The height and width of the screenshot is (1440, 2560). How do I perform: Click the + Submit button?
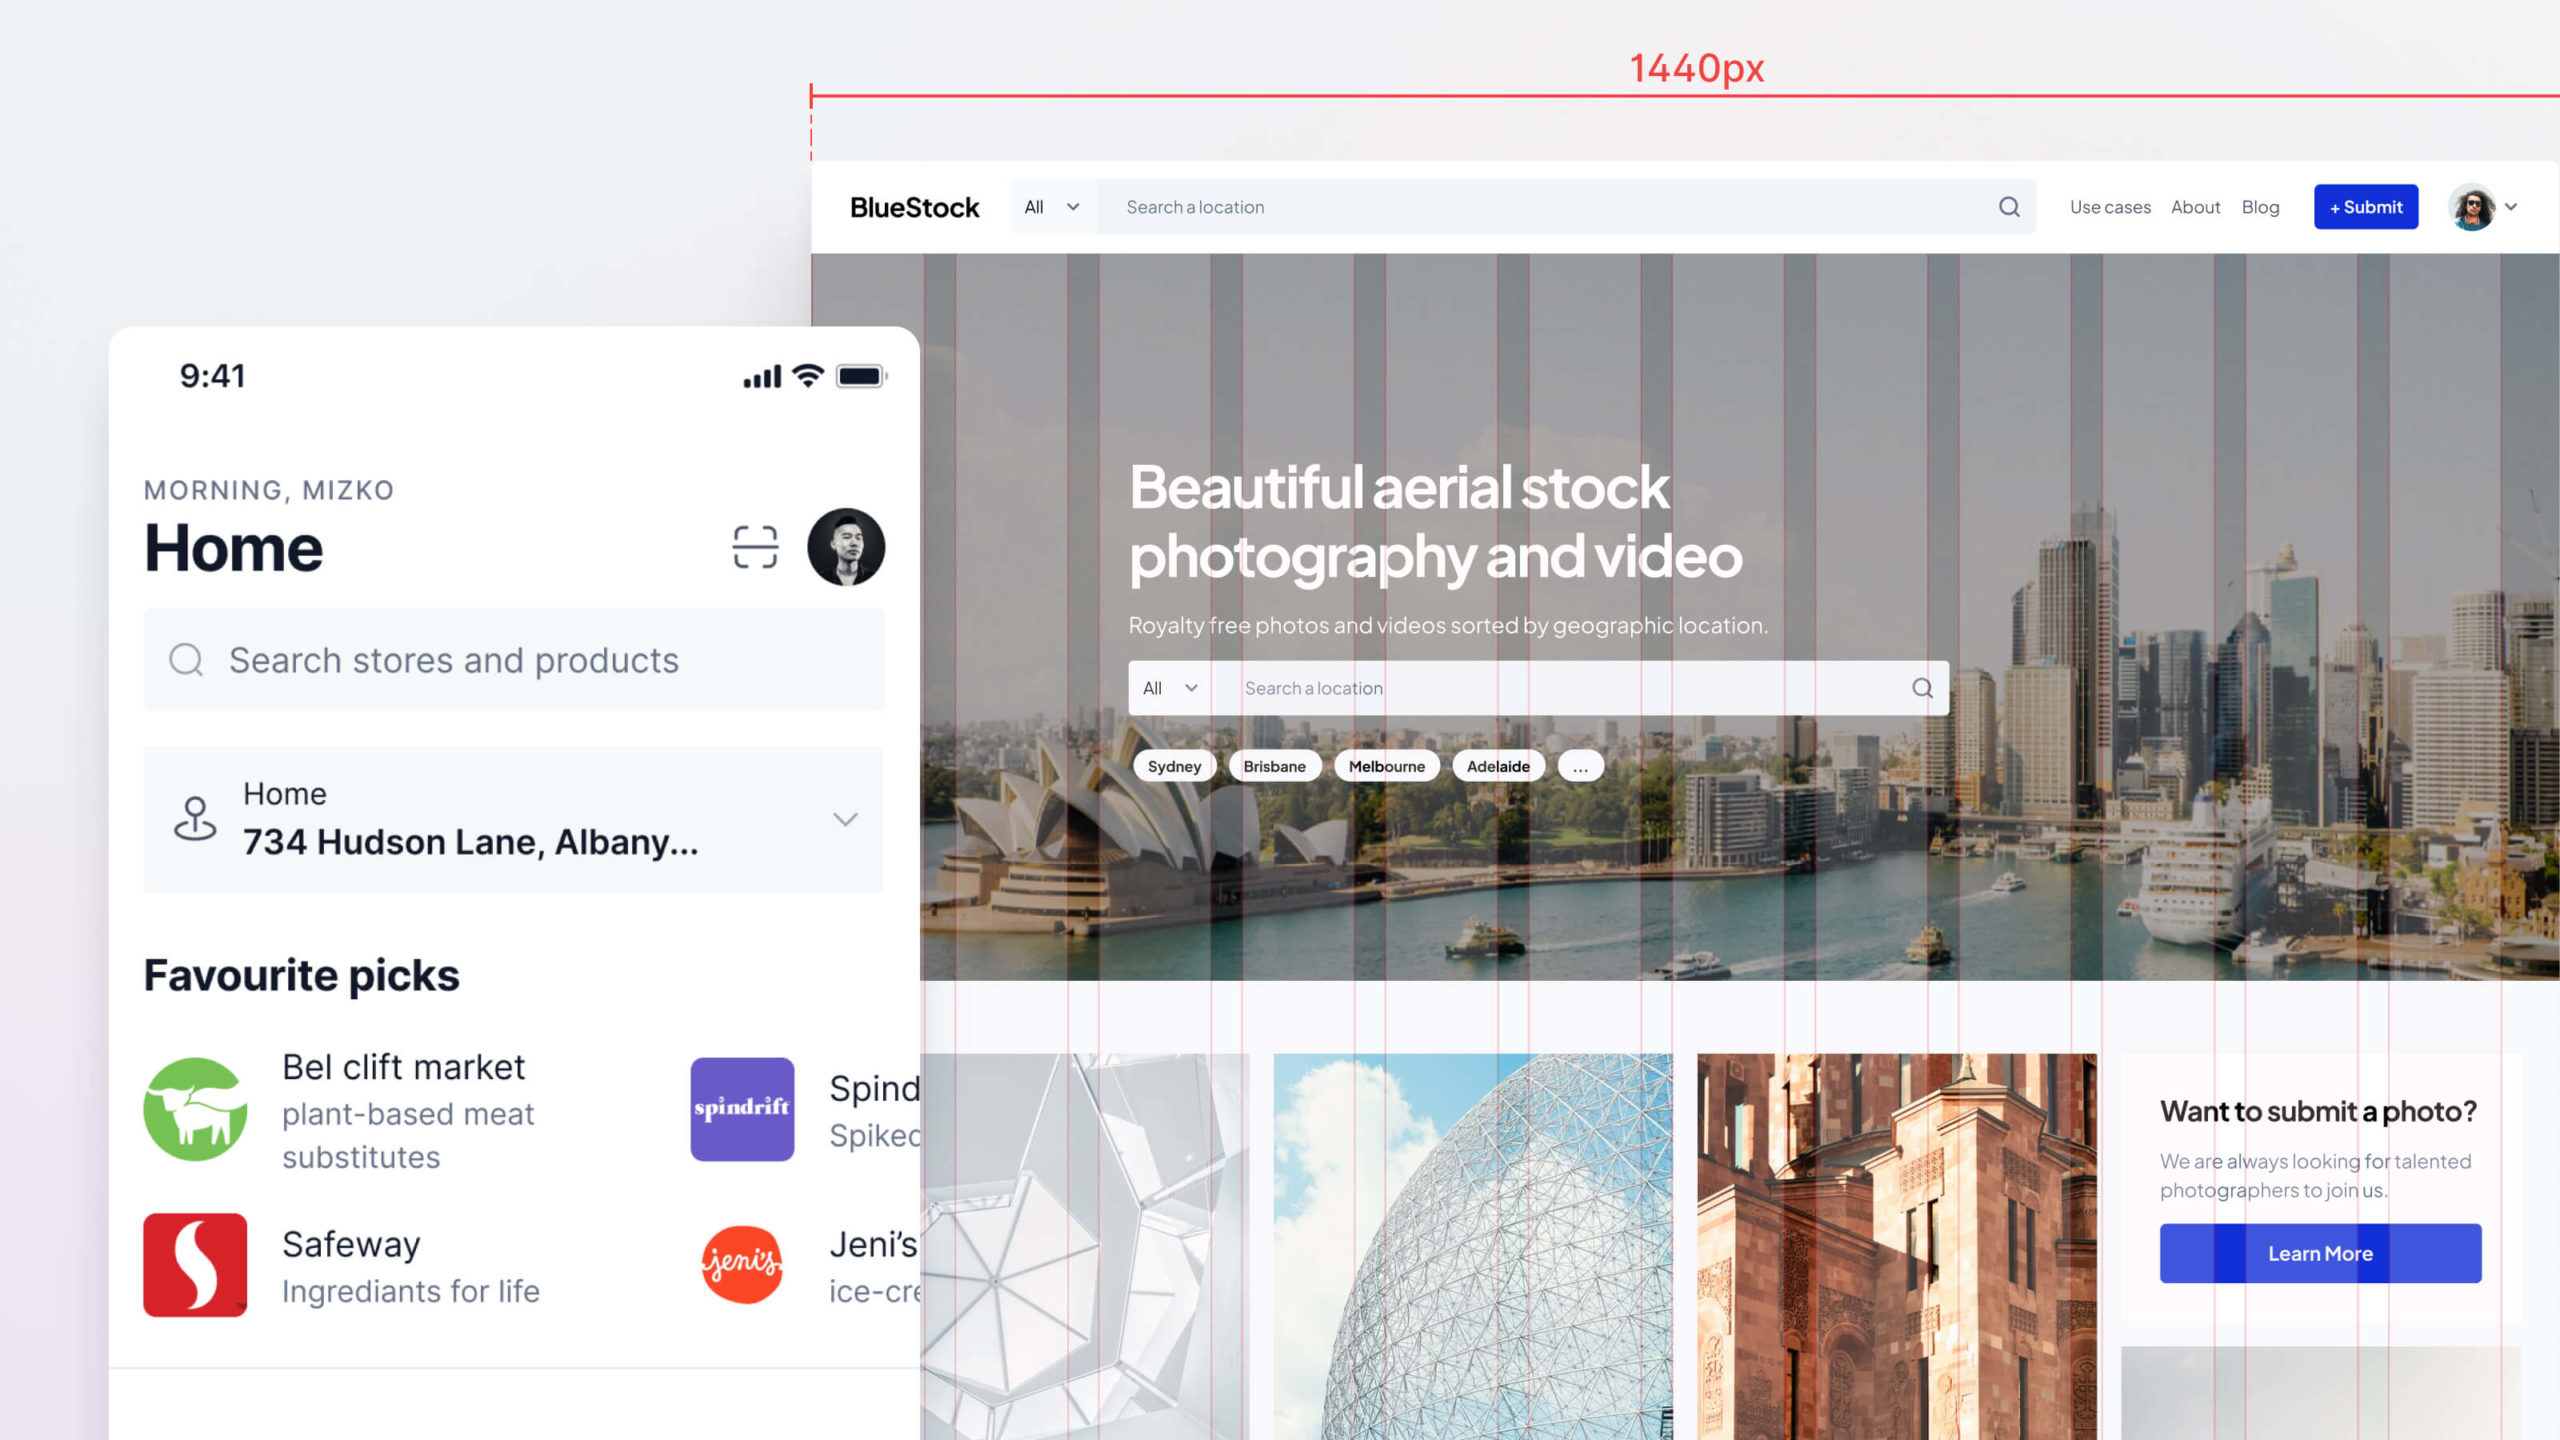[2366, 207]
